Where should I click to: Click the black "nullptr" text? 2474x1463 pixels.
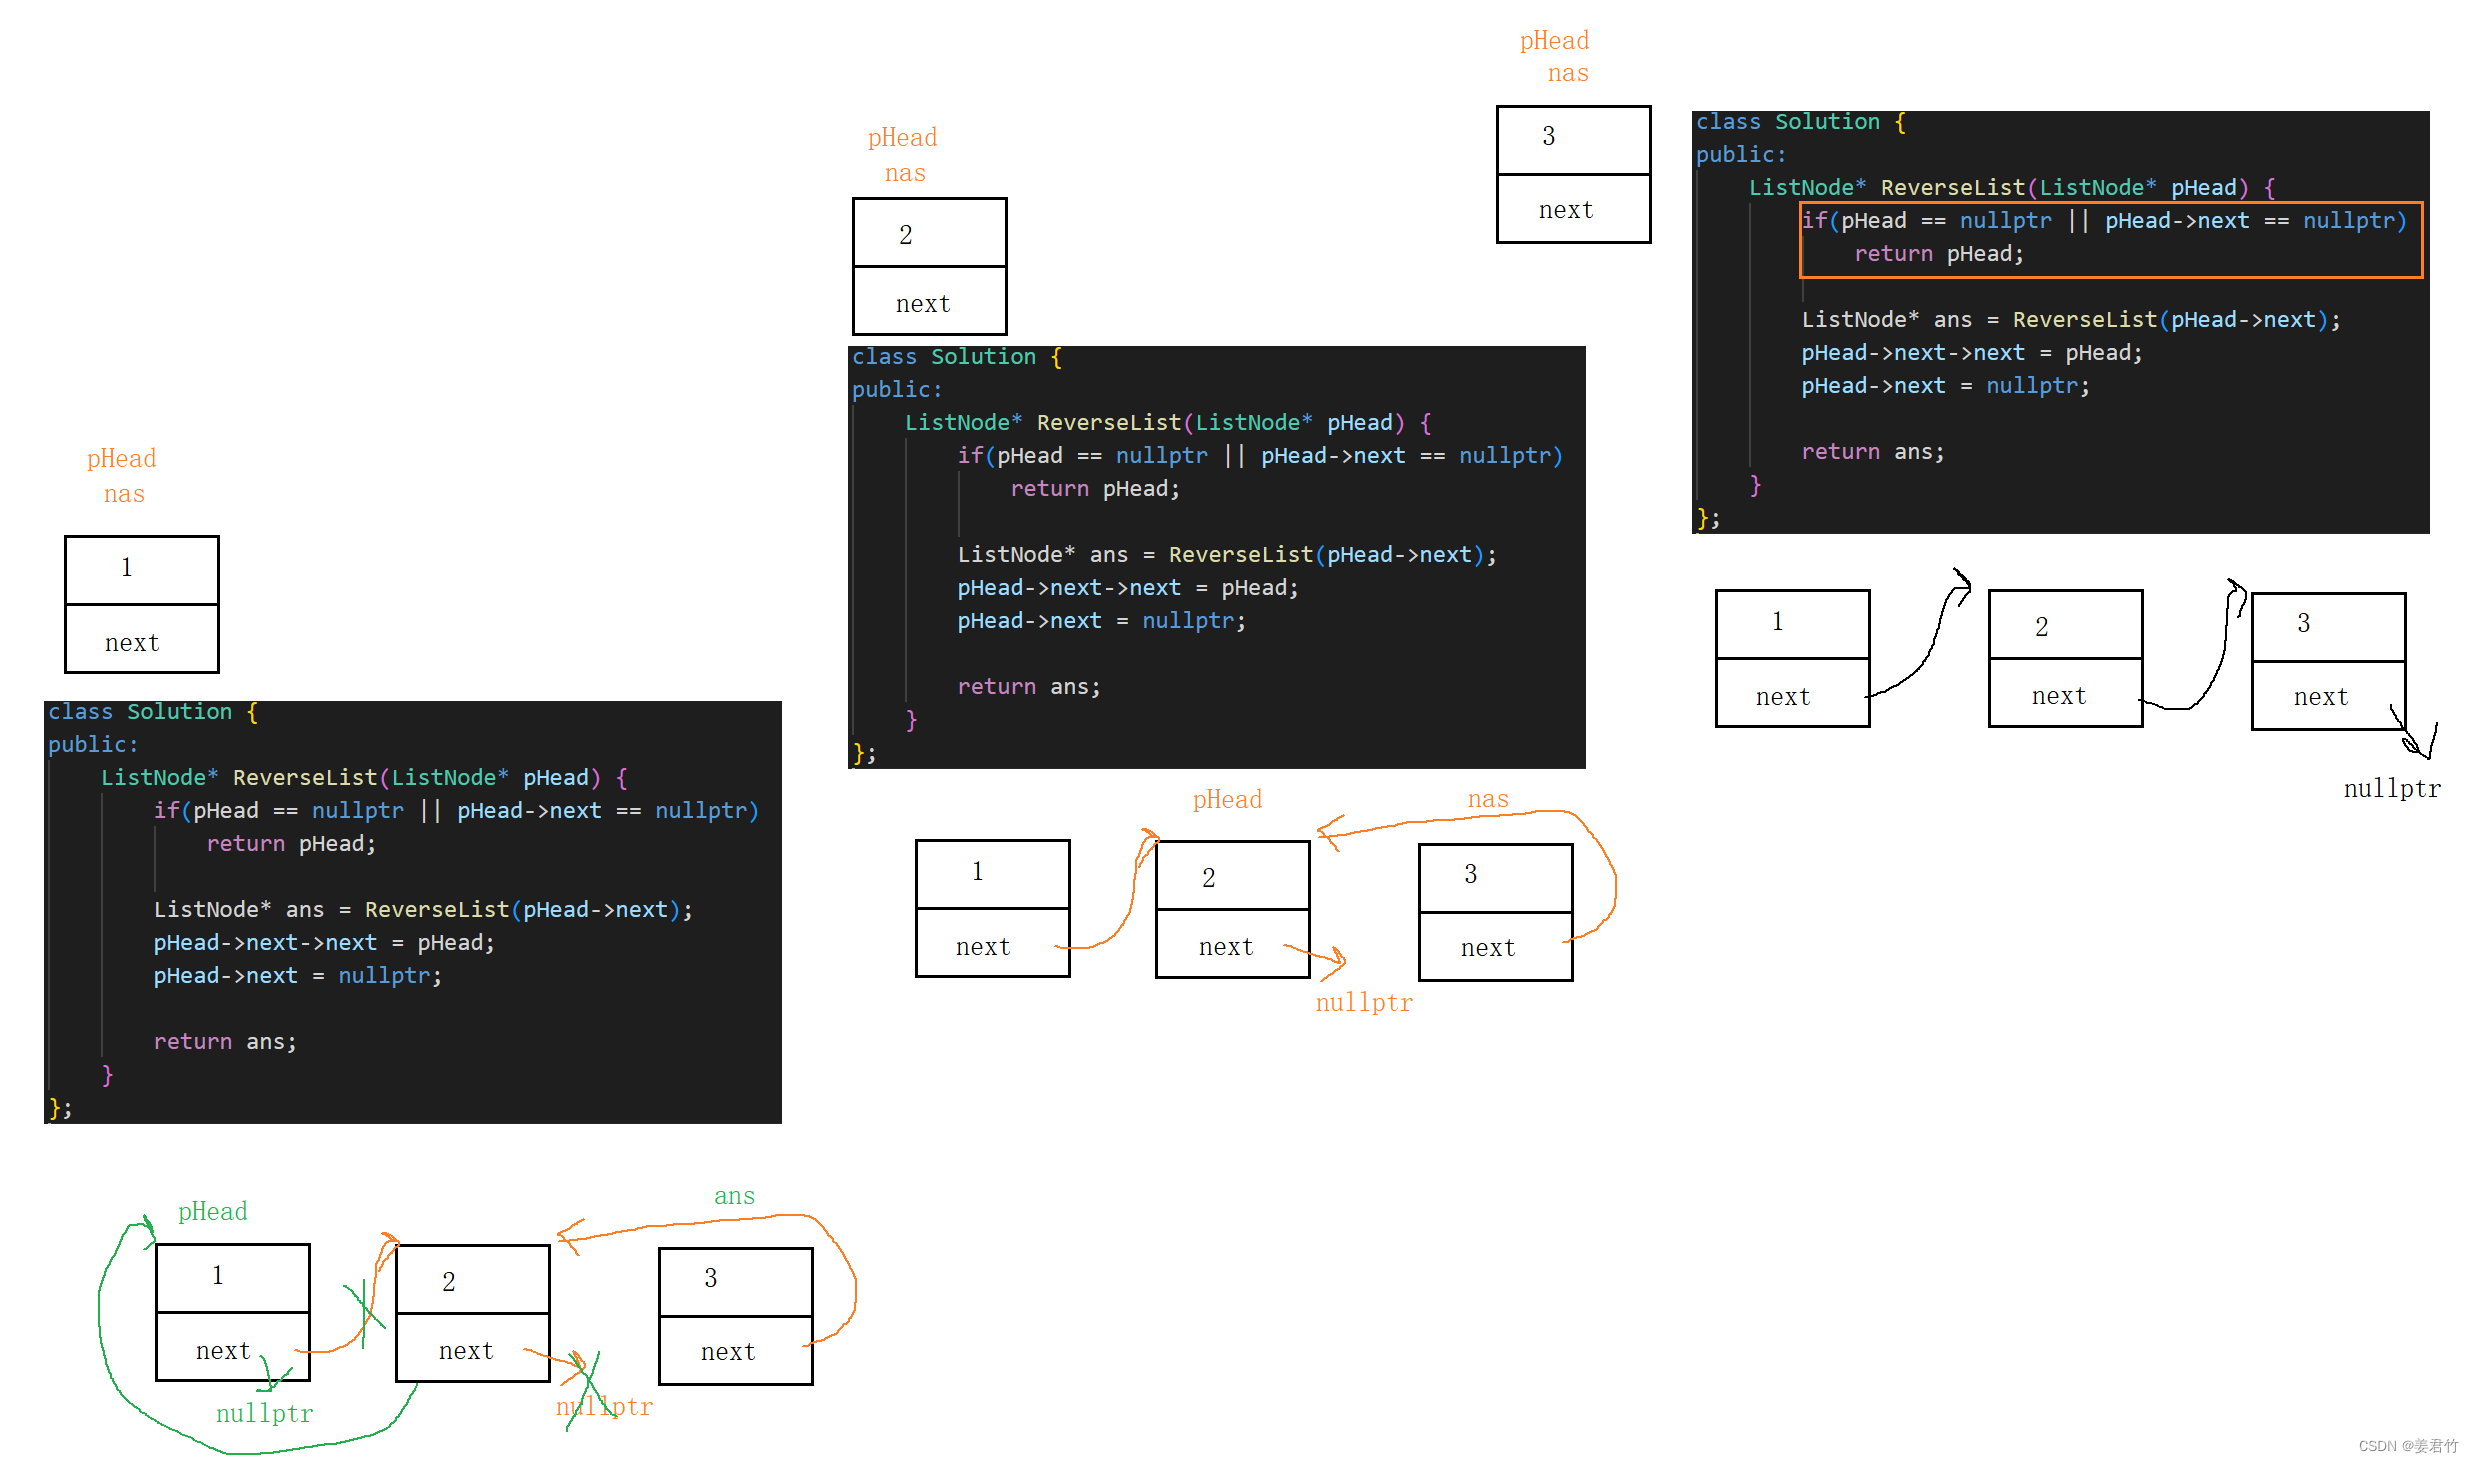coord(2392,788)
